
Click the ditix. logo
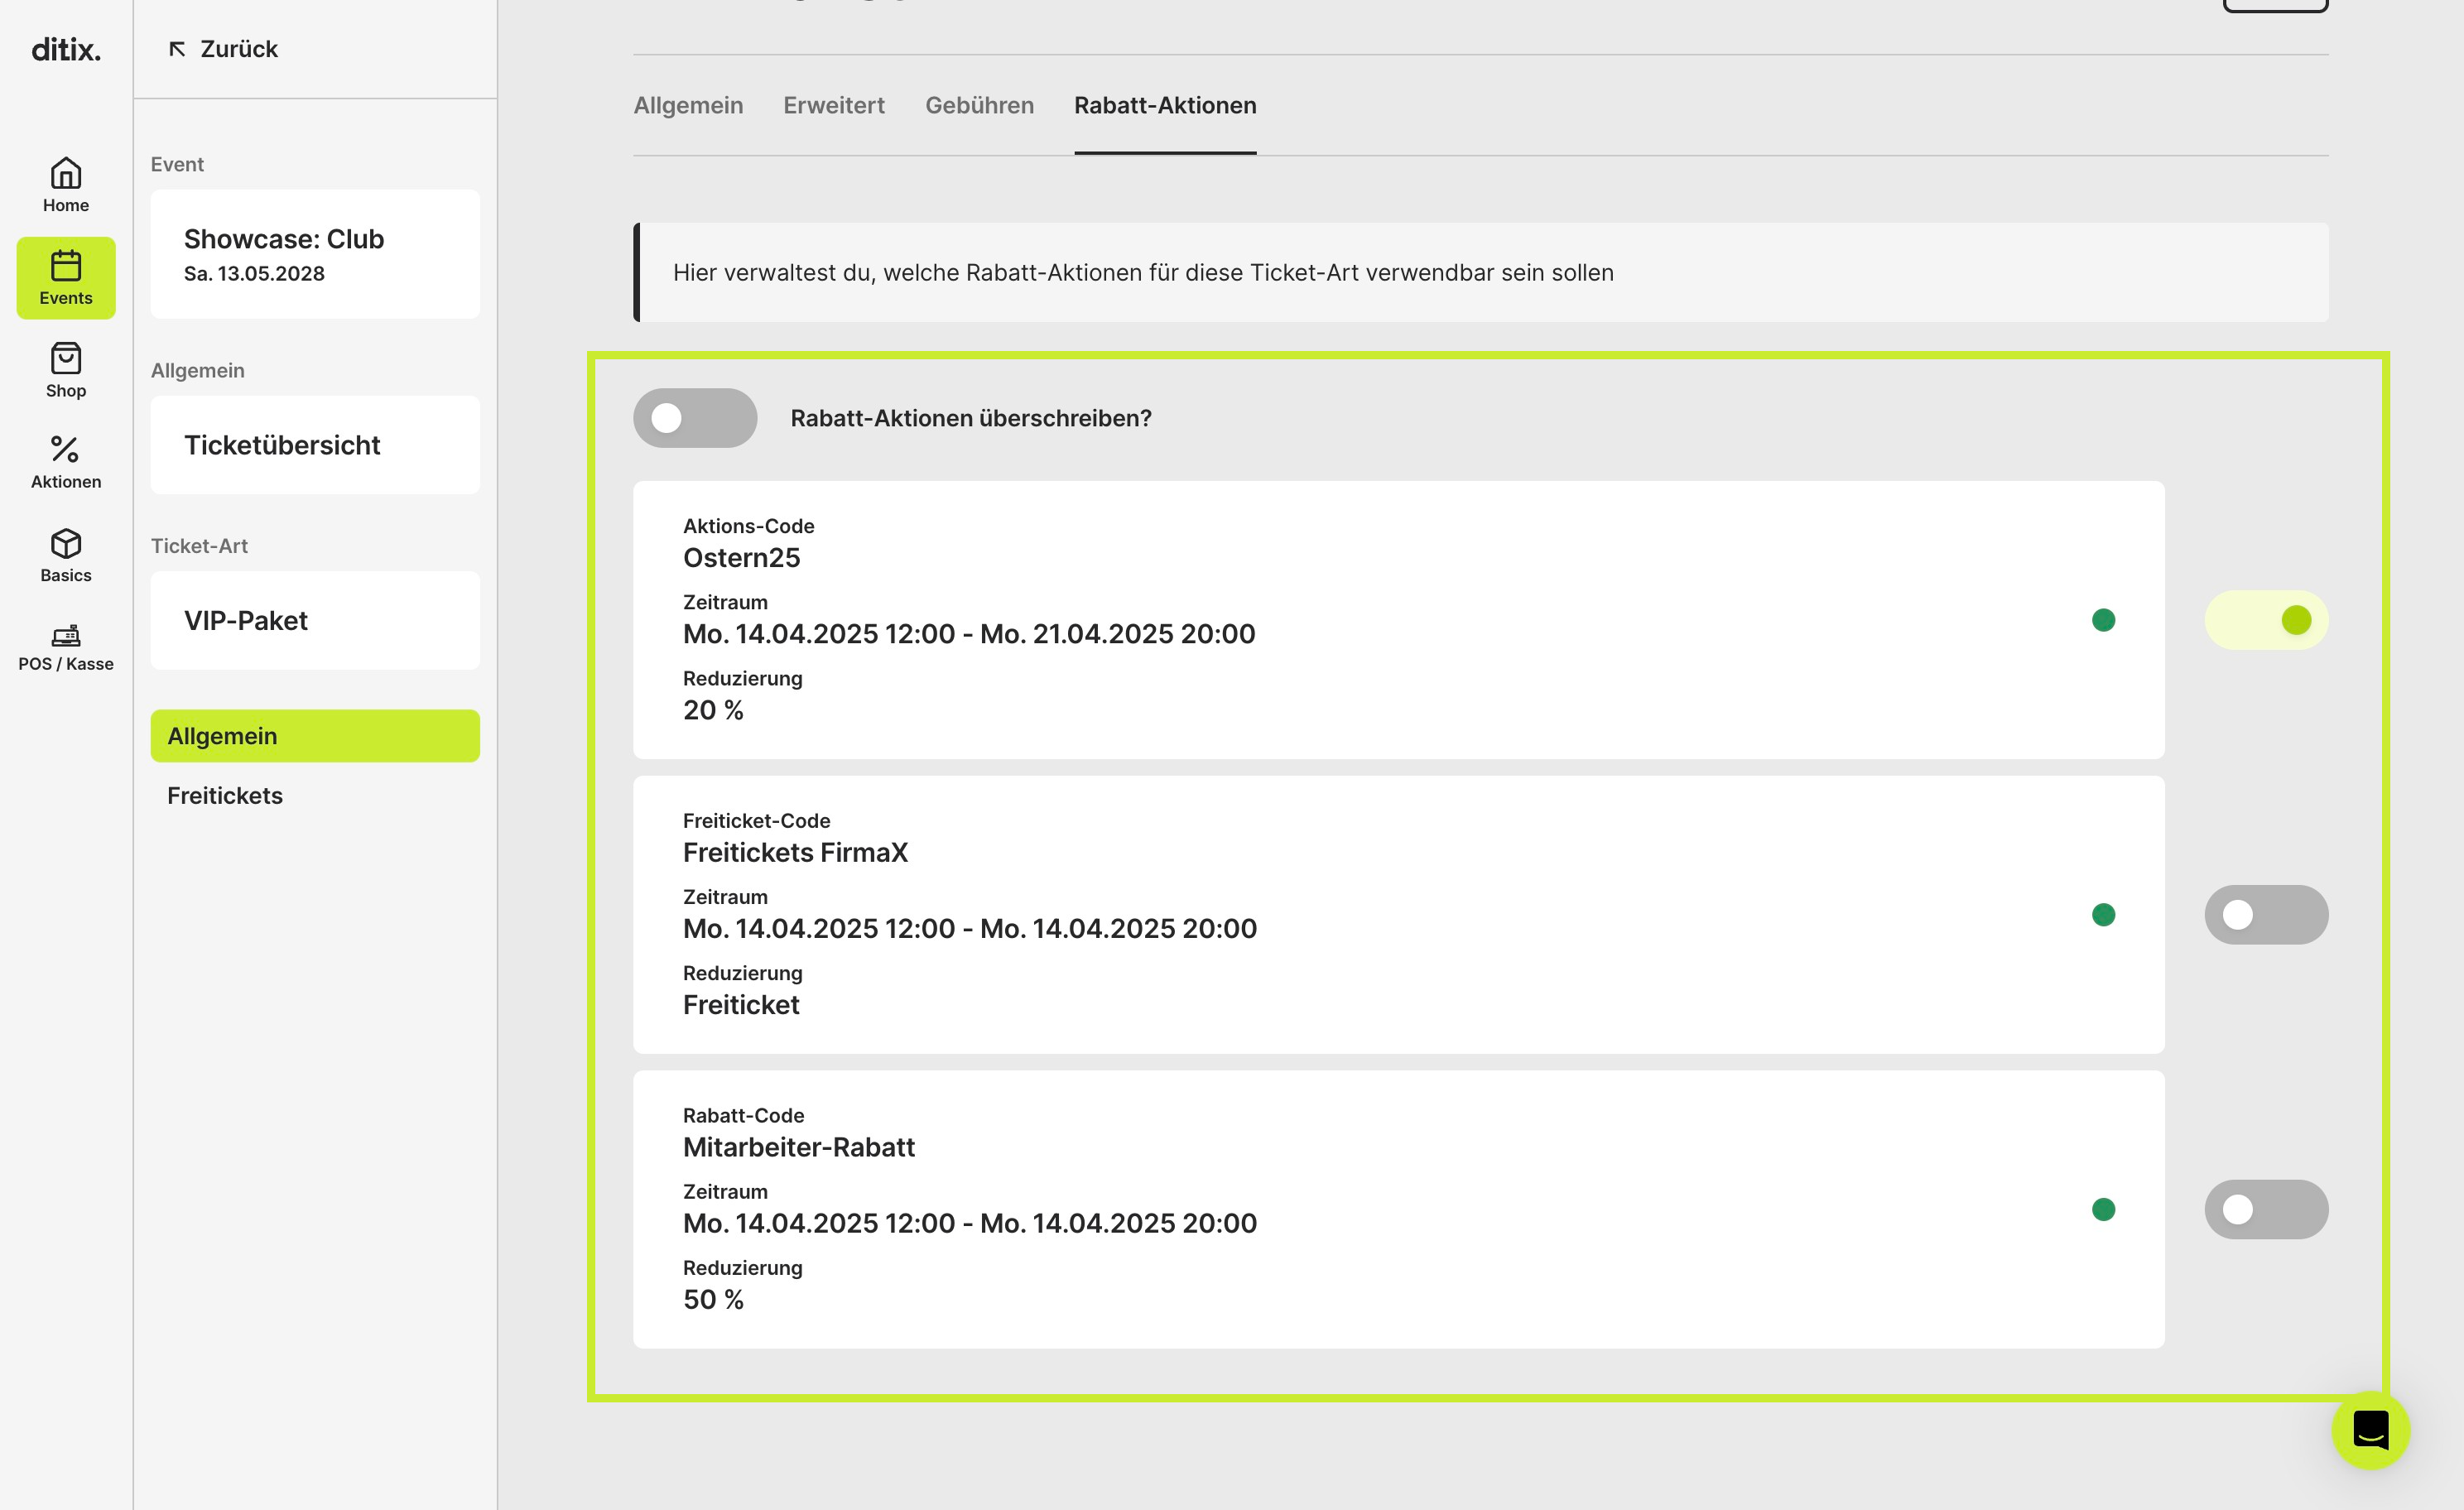66,49
